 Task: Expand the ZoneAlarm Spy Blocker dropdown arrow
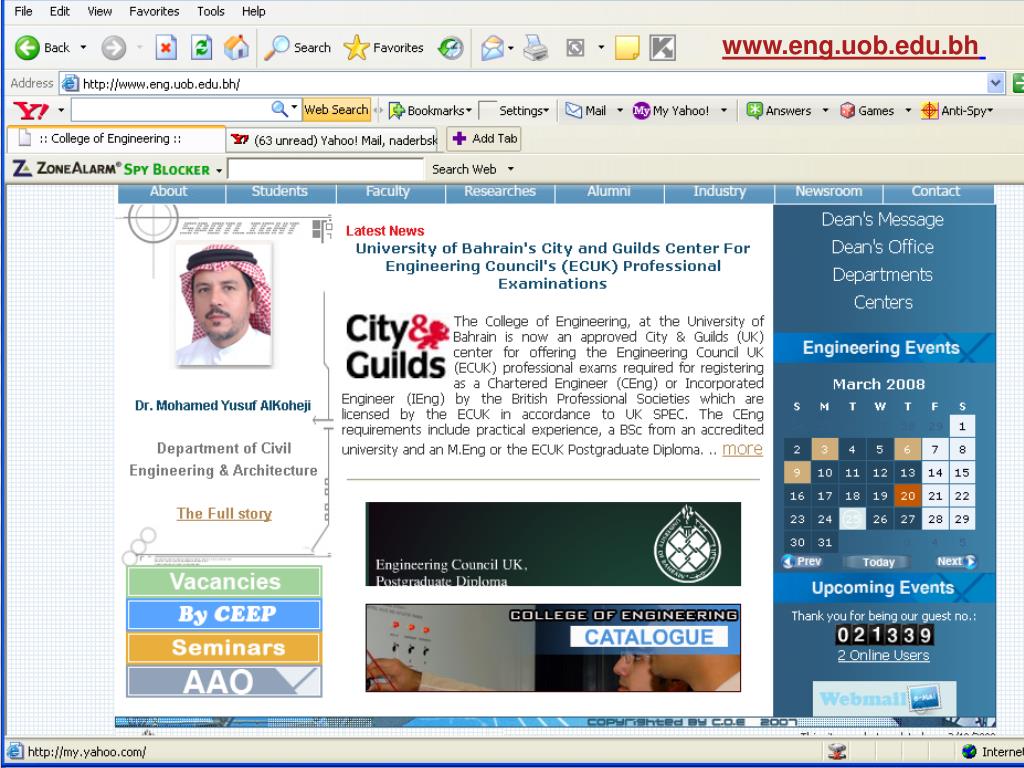coord(219,170)
